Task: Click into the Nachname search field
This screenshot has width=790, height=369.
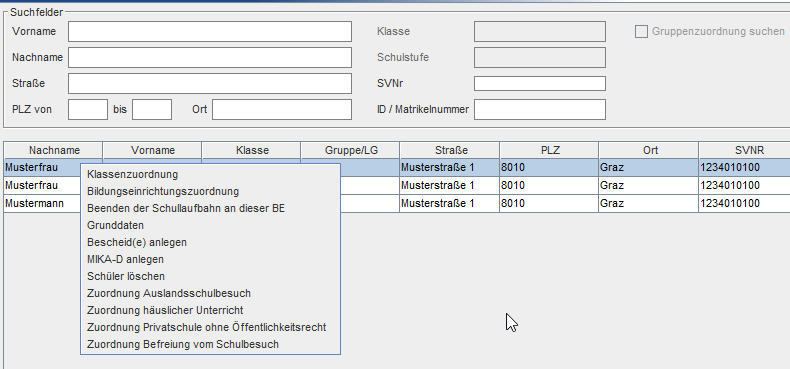Action: click(x=210, y=57)
